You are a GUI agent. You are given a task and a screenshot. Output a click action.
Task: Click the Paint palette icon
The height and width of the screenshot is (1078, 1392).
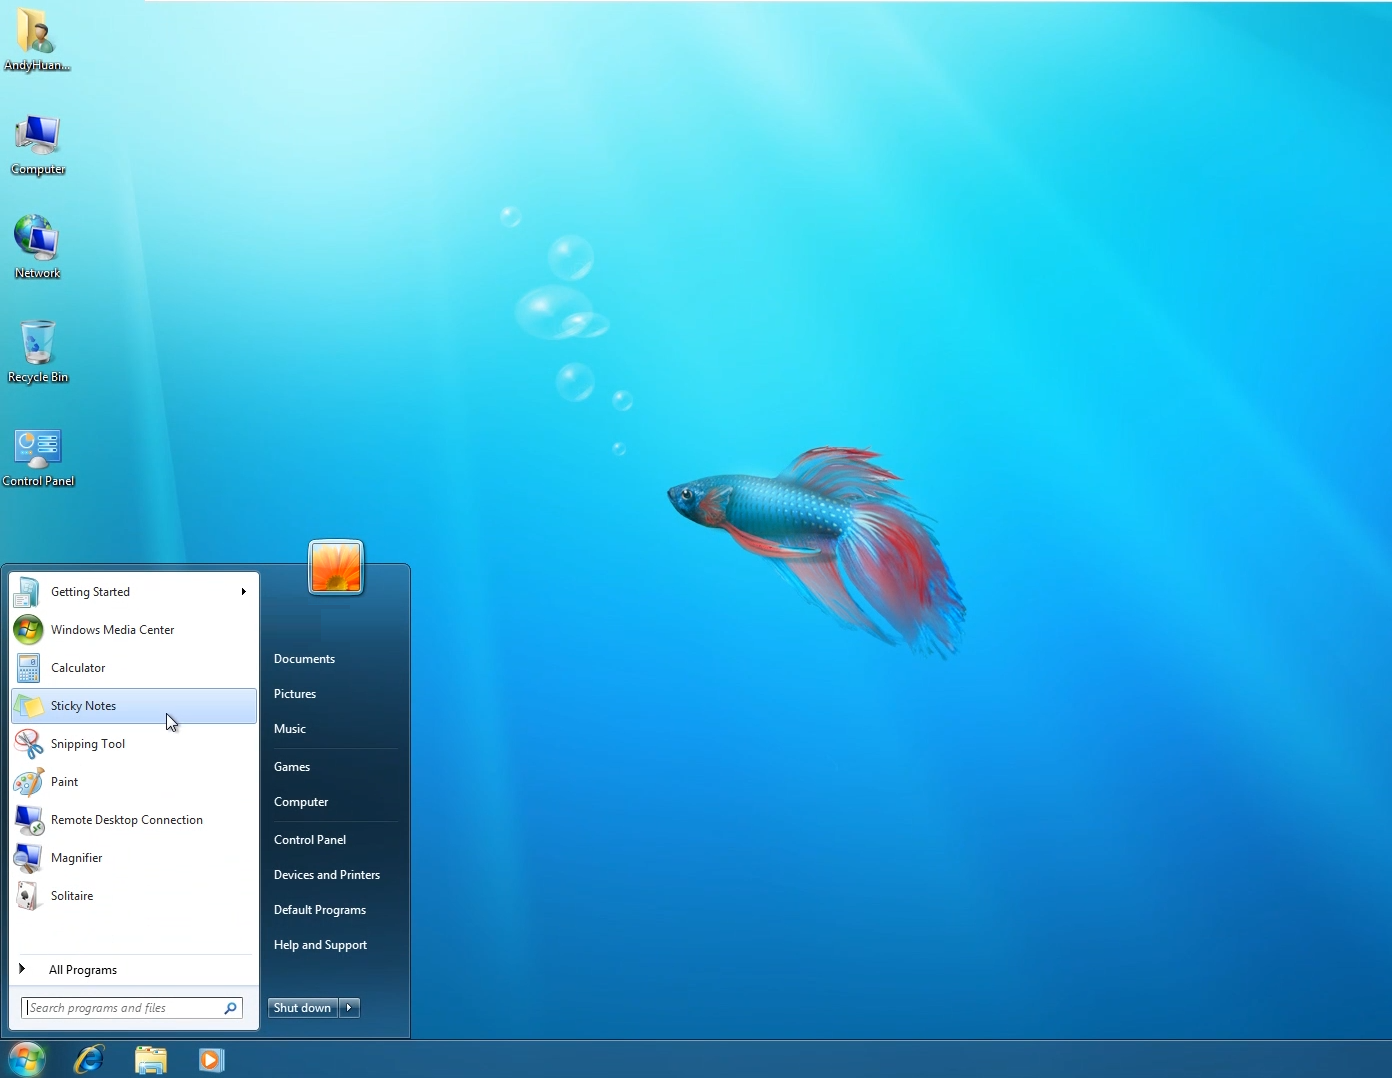click(28, 782)
